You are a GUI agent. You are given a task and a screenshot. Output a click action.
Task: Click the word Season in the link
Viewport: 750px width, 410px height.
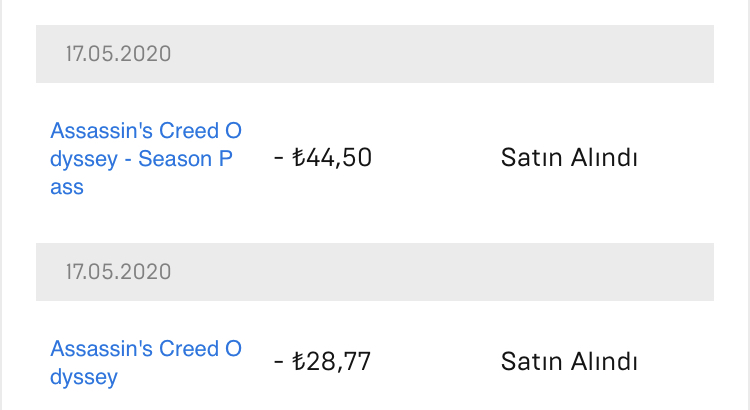(175, 159)
